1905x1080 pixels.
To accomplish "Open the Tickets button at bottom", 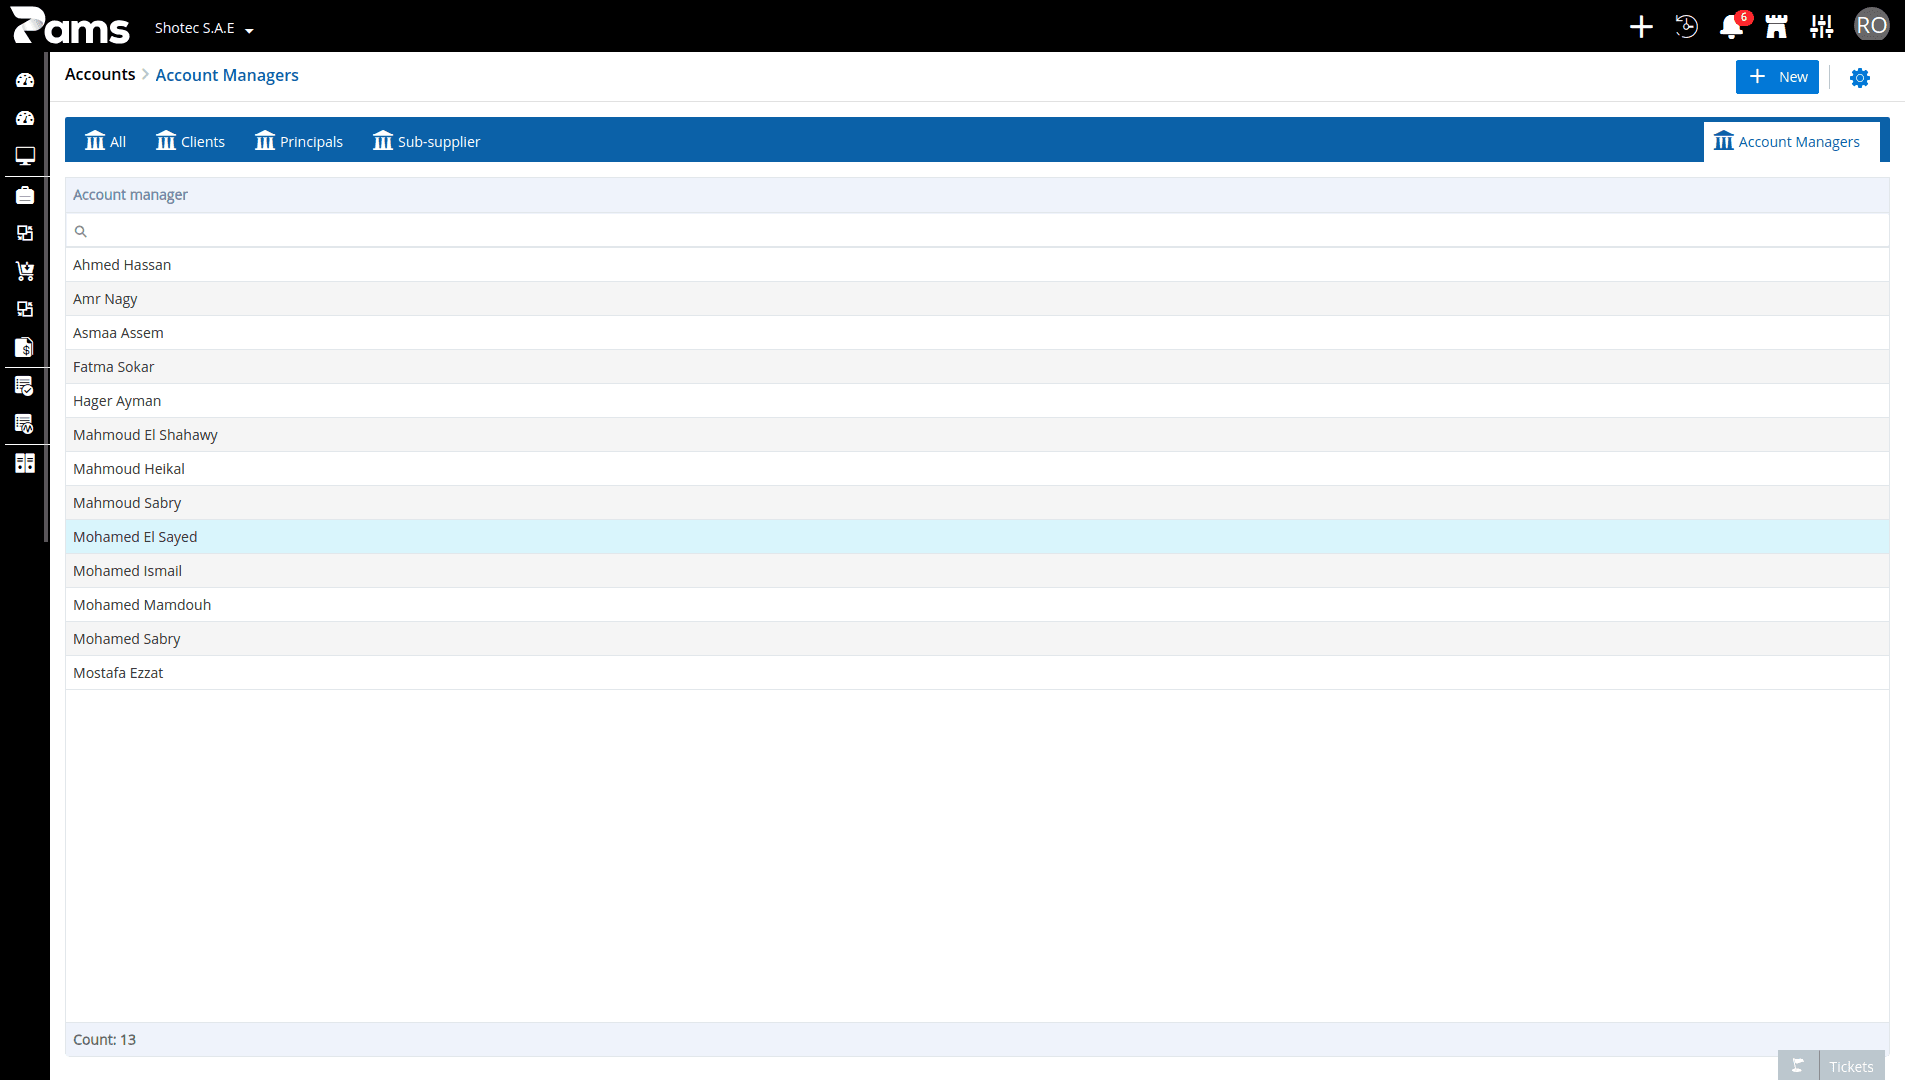I will coord(1831,1066).
